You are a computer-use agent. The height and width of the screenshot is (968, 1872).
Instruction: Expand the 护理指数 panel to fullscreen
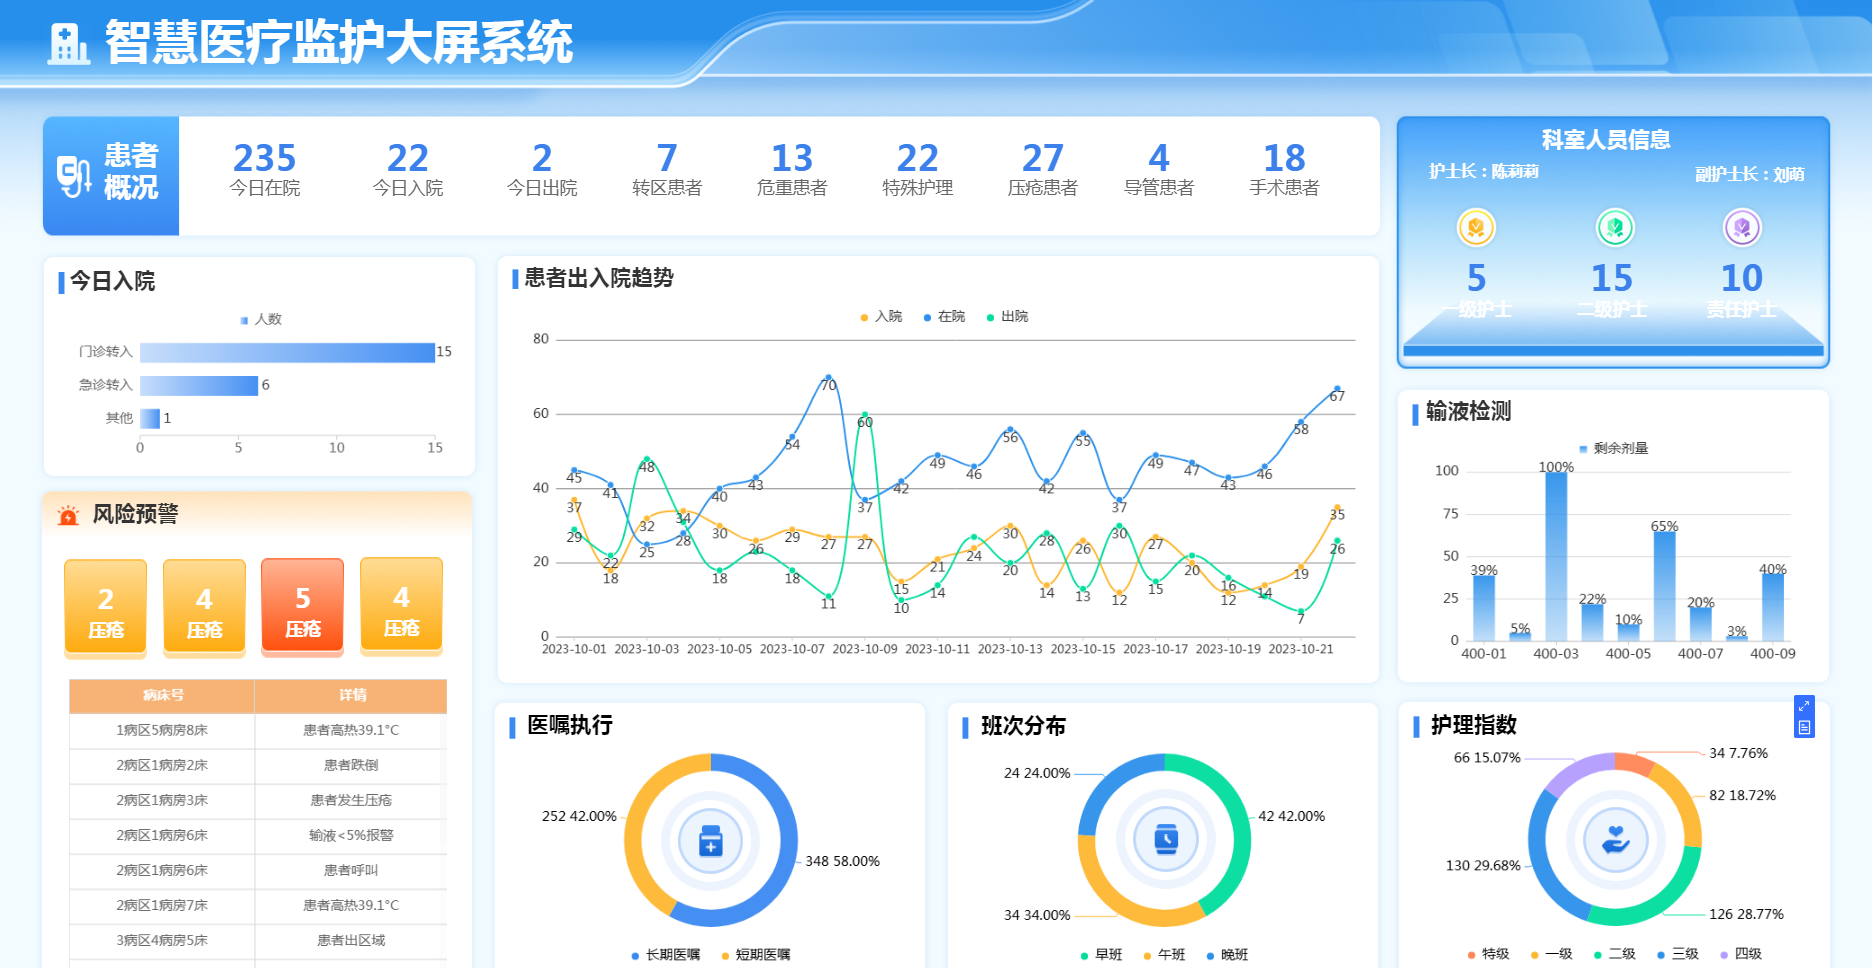[x=1804, y=706]
